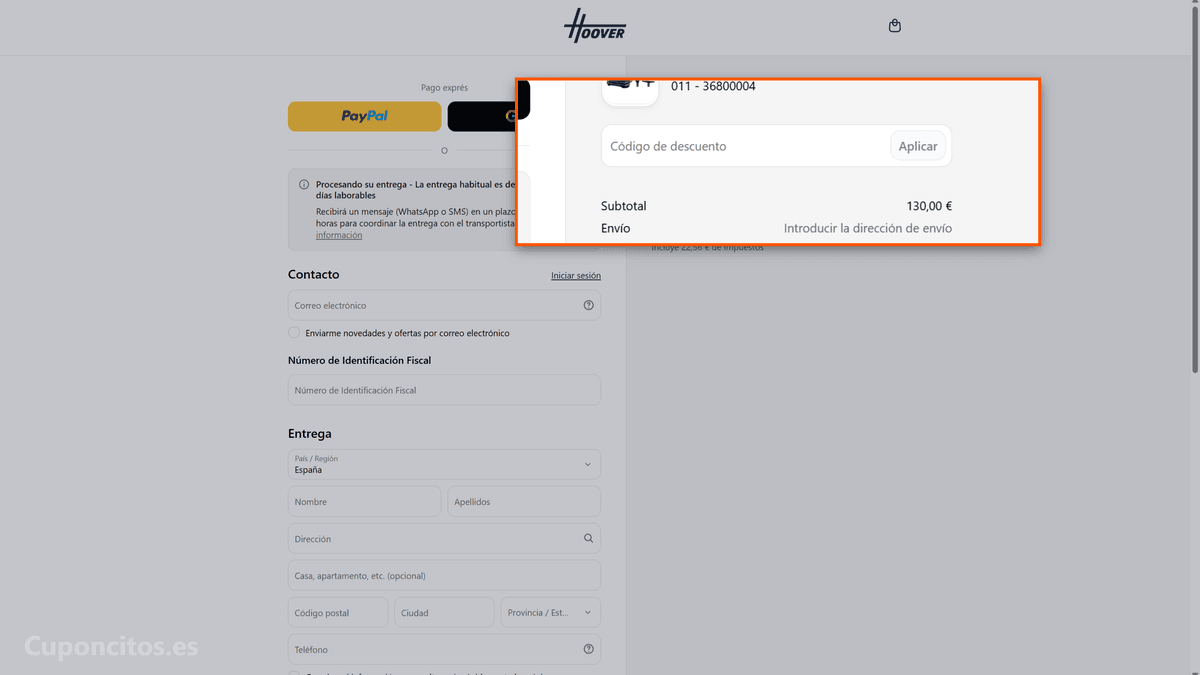Click the help icon in Correo electrónico field

coord(588,305)
